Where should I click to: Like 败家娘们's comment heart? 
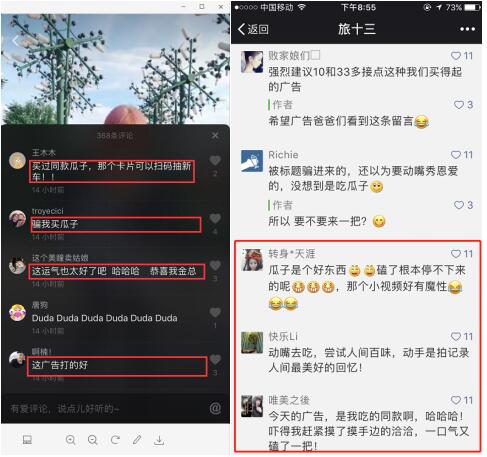[456, 56]
